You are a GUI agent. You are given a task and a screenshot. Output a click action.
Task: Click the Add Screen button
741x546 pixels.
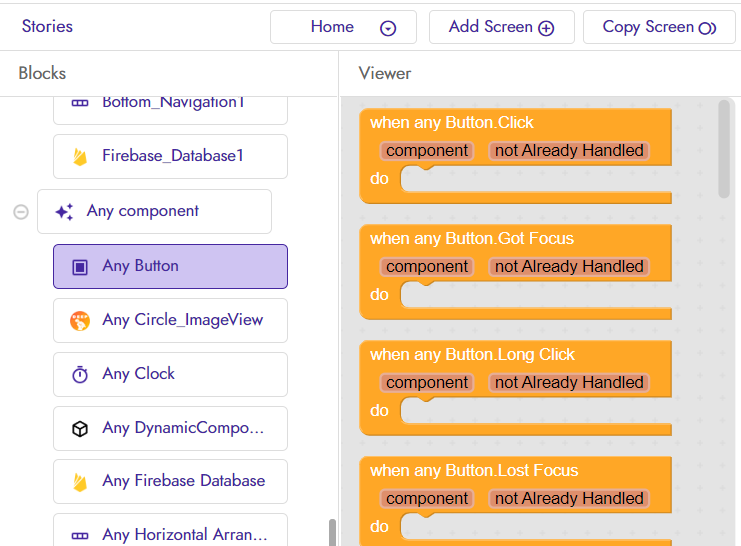[501, 27]
